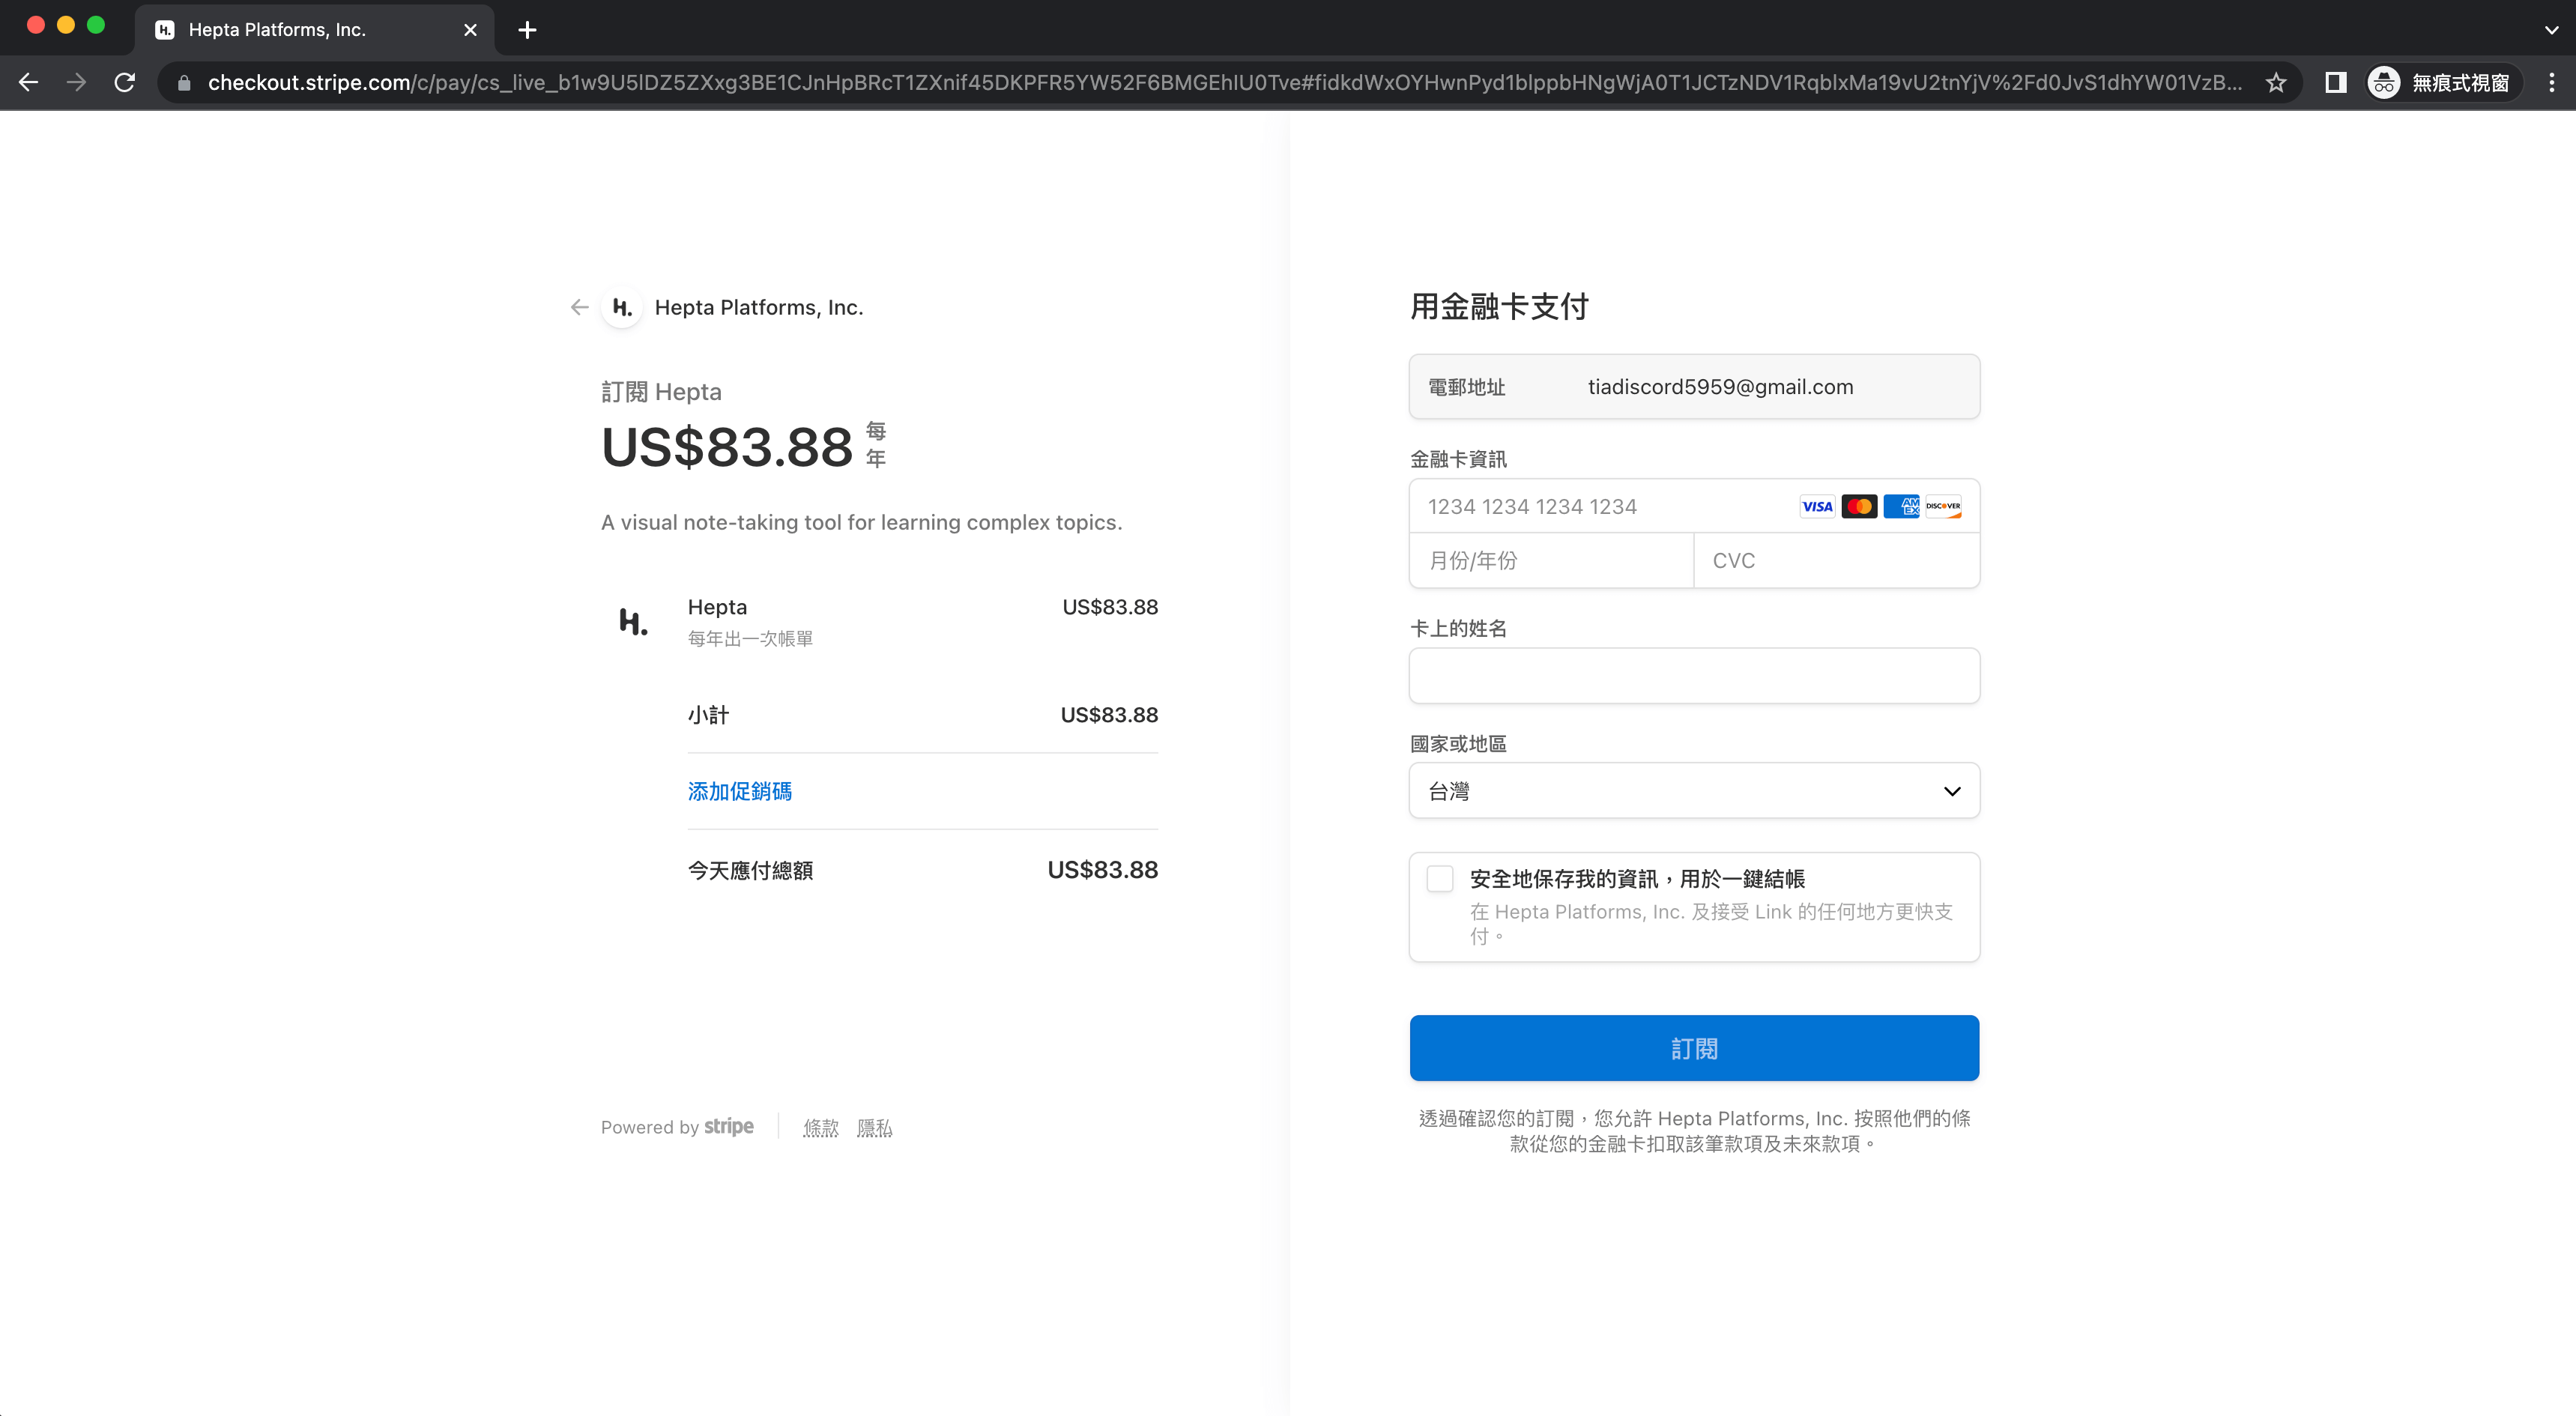Click the back arrow beside Hepta Platforms, Inc.
Viewport: 2576px width, 1416px height.
[x=579, y=307]
